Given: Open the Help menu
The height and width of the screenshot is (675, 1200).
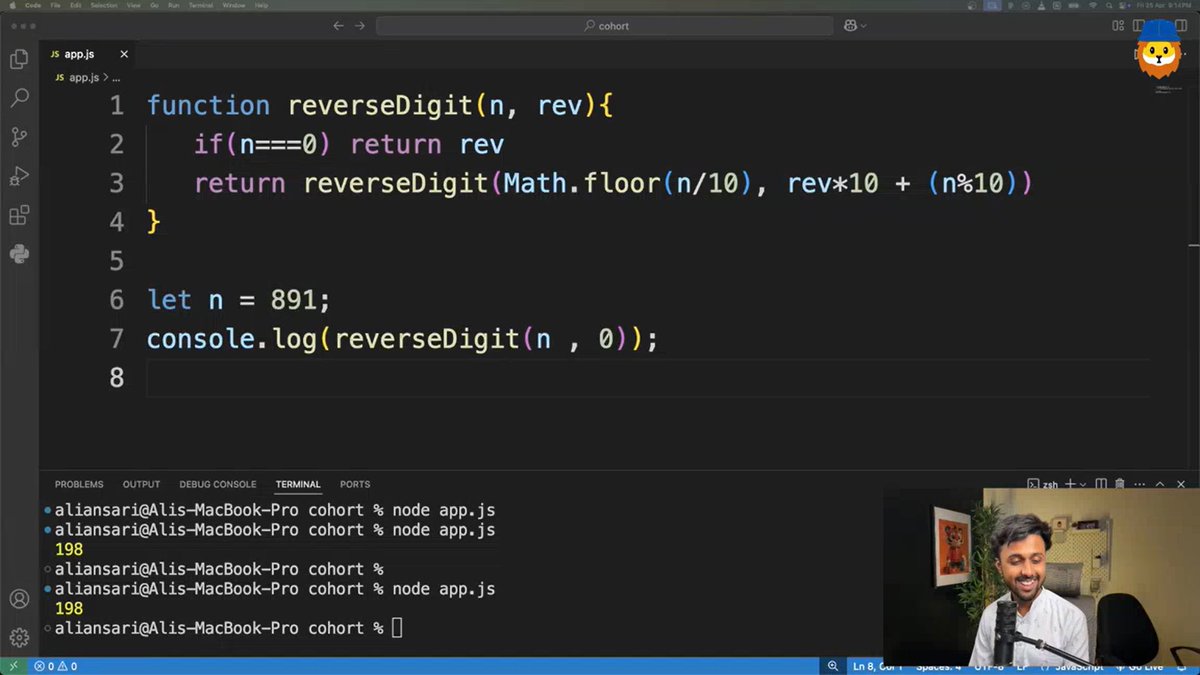Looking at the screenshot, I should tap(262, 6).
